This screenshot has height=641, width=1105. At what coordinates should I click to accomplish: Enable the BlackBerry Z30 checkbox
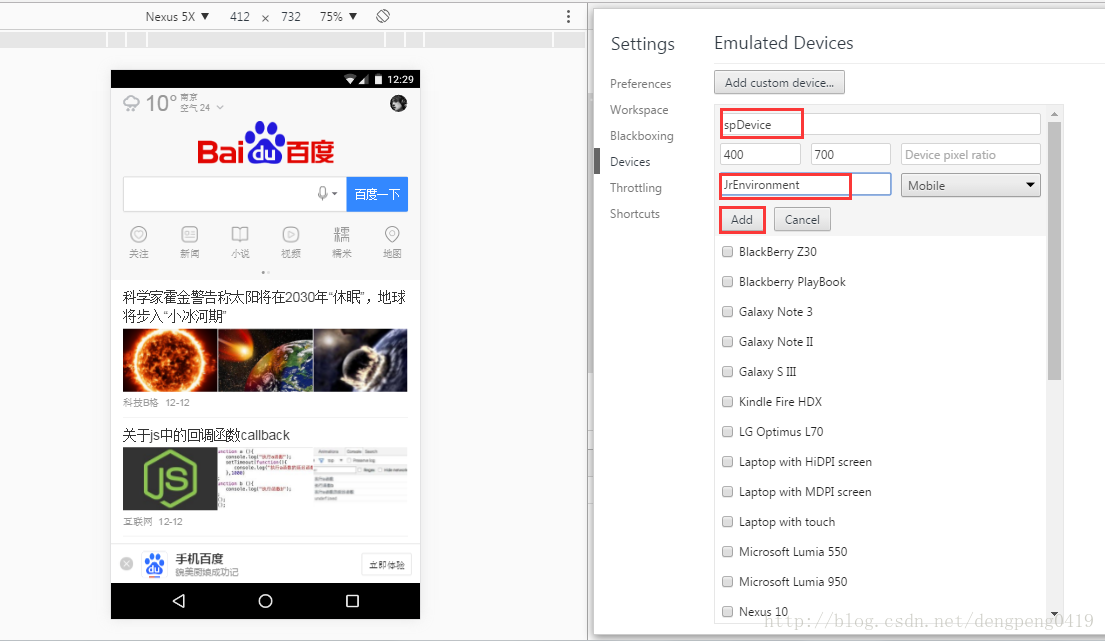(x=727, y=251)
